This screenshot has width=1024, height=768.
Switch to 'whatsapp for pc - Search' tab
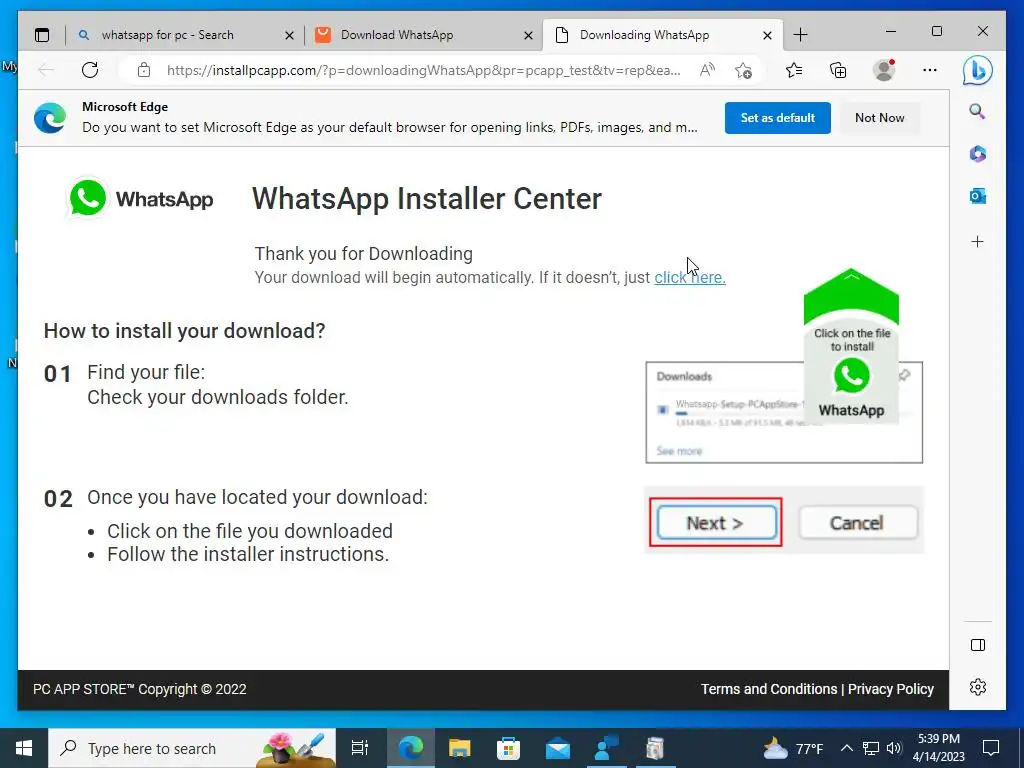(x=185, y=35)
